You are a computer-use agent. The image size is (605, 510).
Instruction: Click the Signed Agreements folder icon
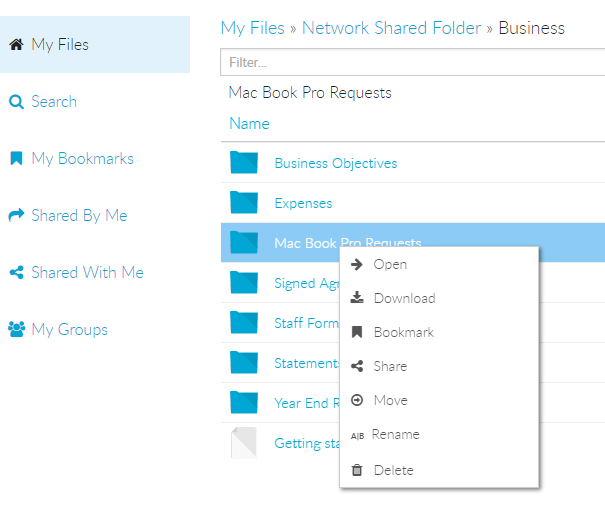coord(244,282)
